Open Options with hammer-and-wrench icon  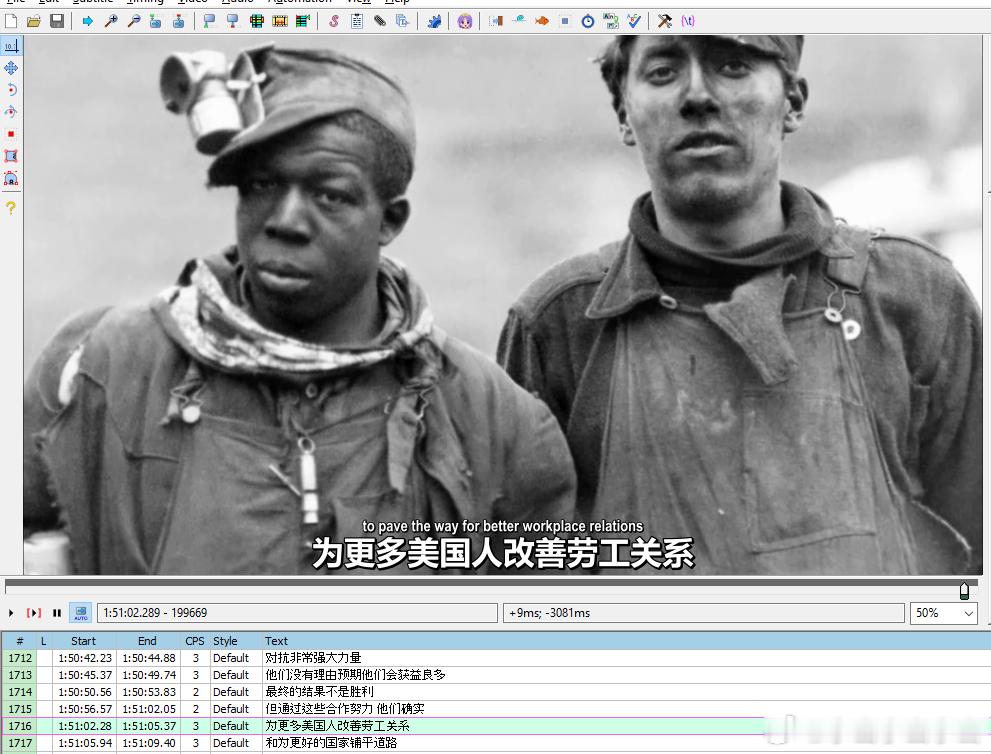click(x=664, y=21)
